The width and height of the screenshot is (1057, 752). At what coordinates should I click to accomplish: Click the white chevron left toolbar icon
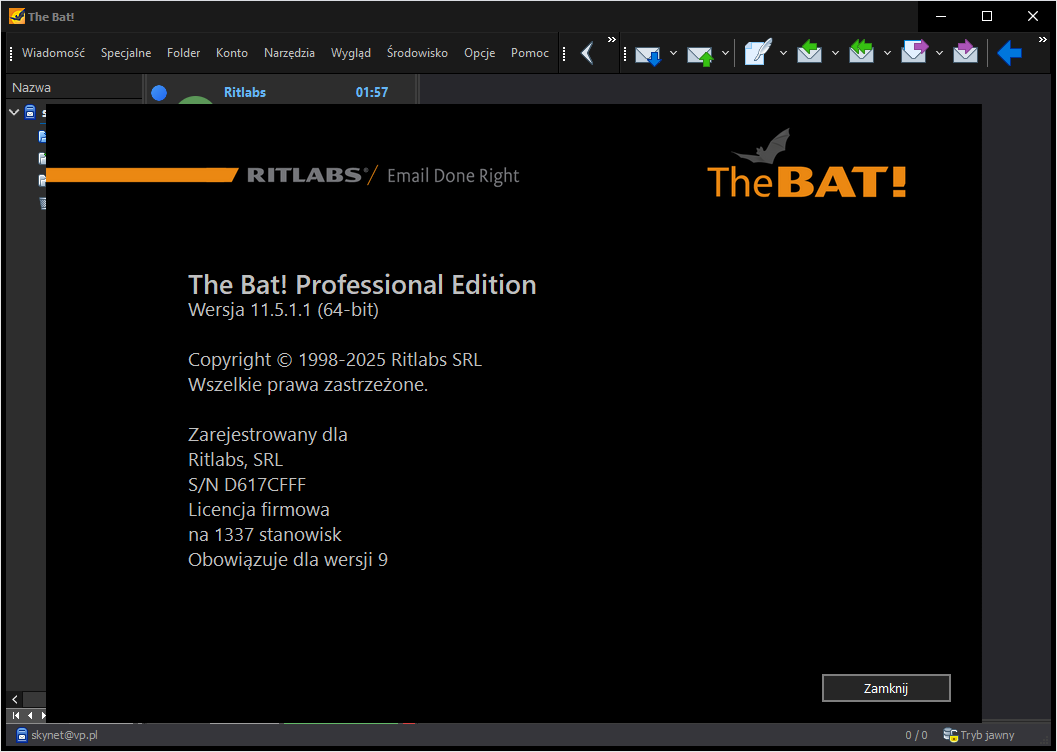[x=588, y=53]
